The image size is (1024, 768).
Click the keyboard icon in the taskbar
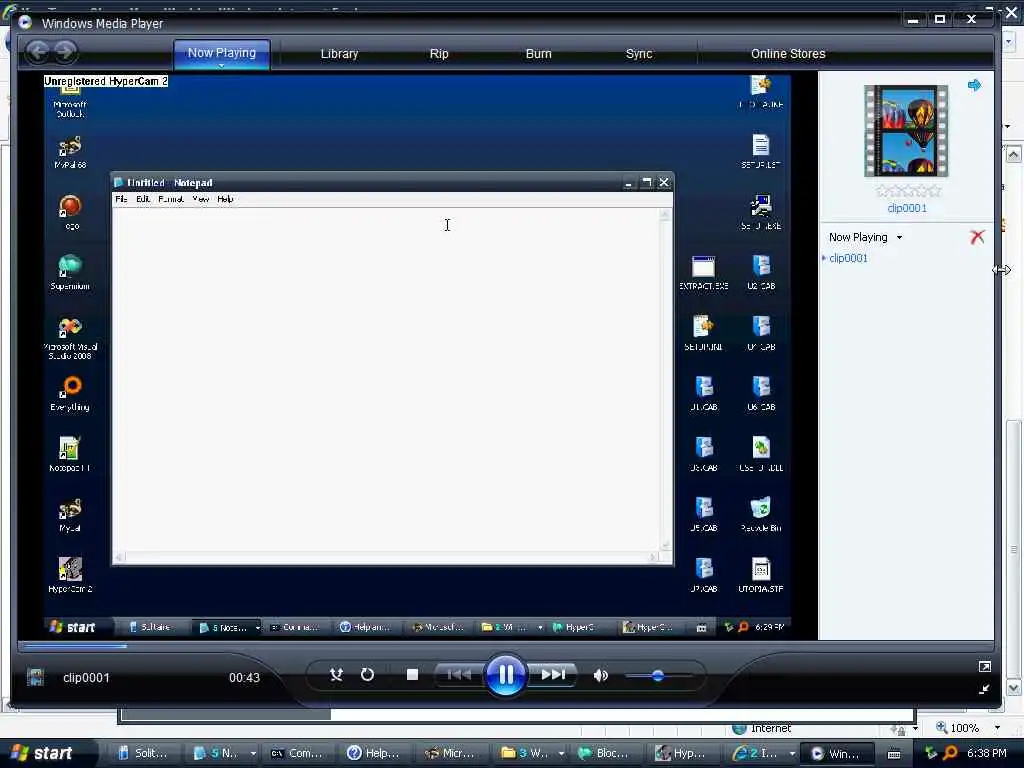(x=894, y=754)
